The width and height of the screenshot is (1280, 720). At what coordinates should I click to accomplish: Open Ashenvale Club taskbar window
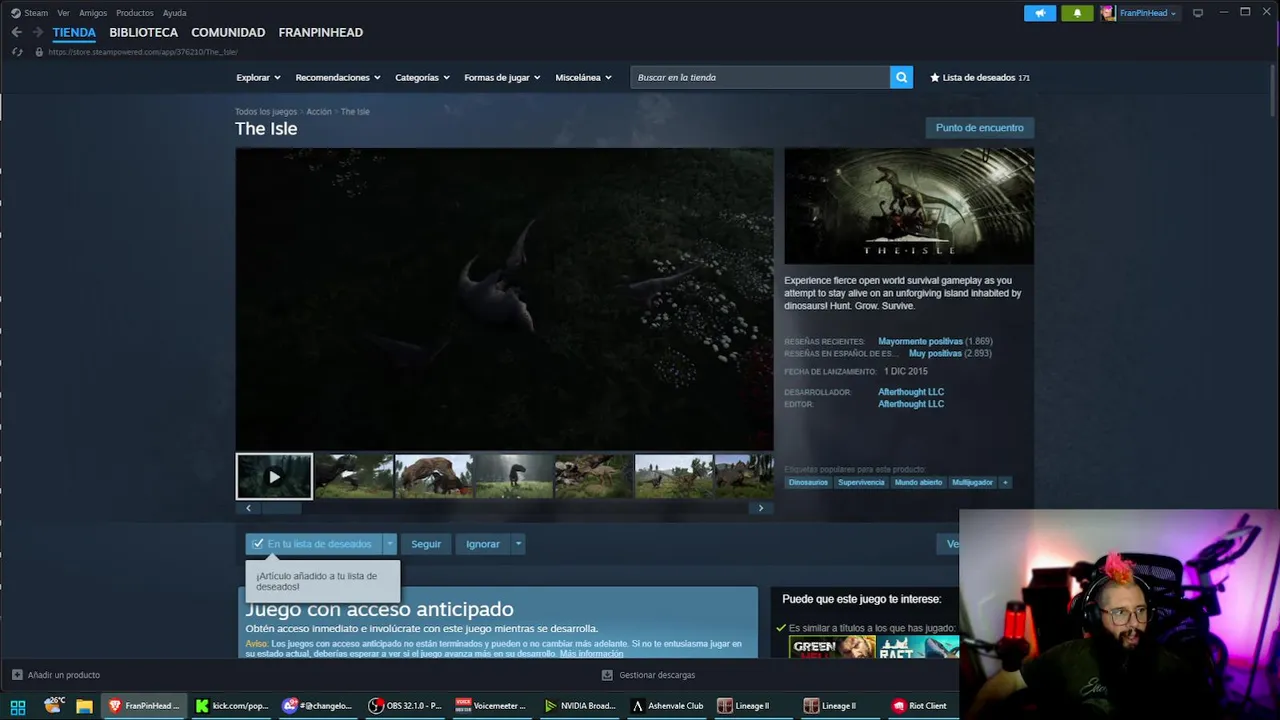(667, 706)
